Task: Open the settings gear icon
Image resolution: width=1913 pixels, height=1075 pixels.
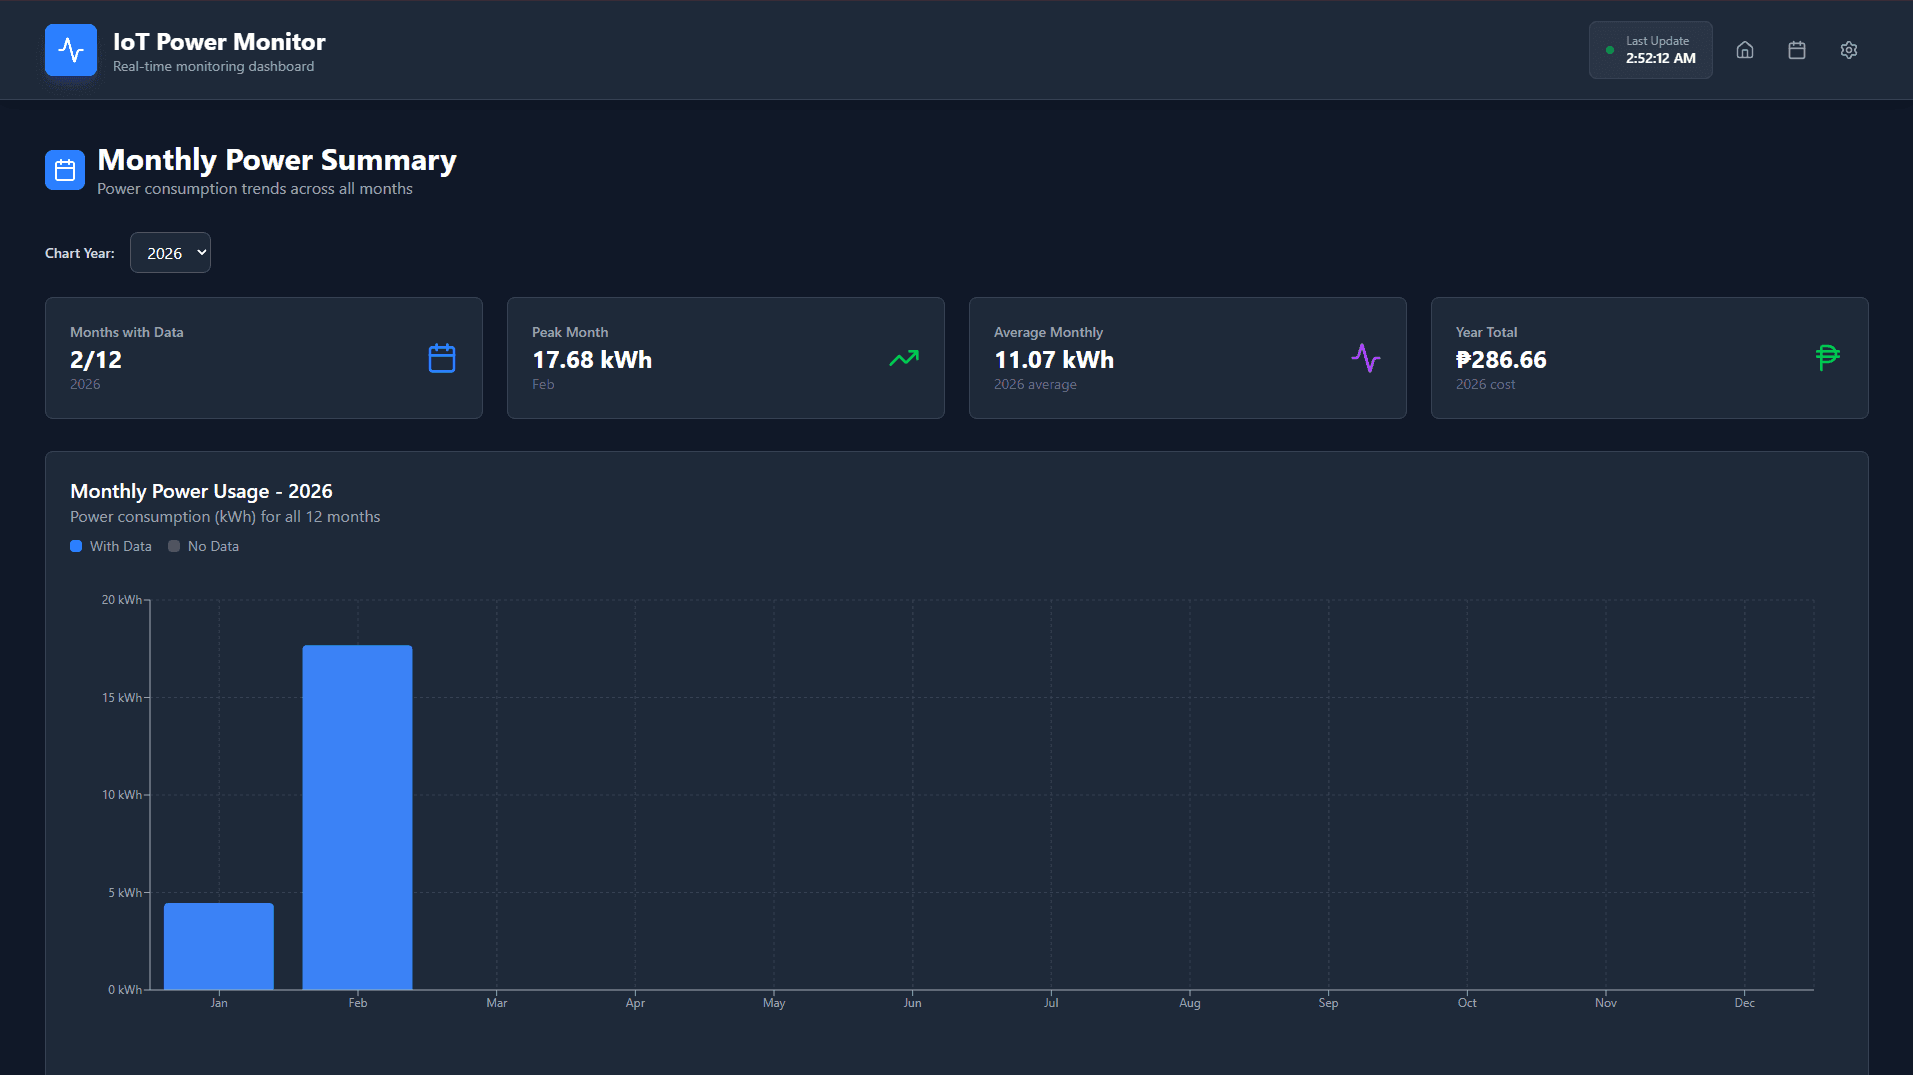Action: [x=1849, y=50]
